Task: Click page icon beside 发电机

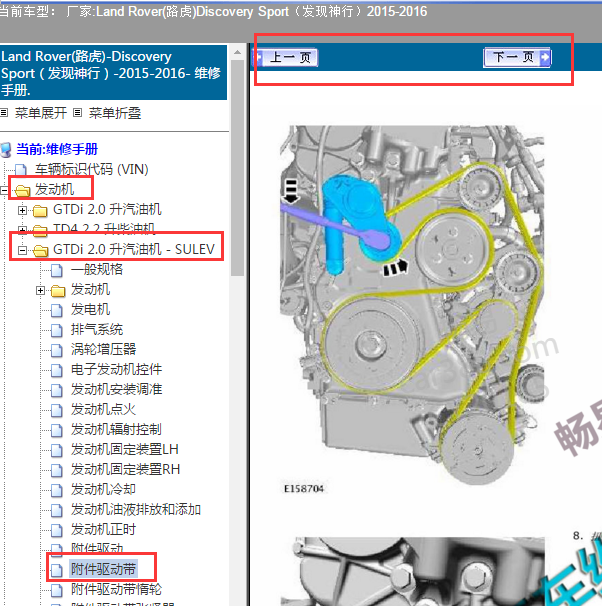Action: point(57,310)
